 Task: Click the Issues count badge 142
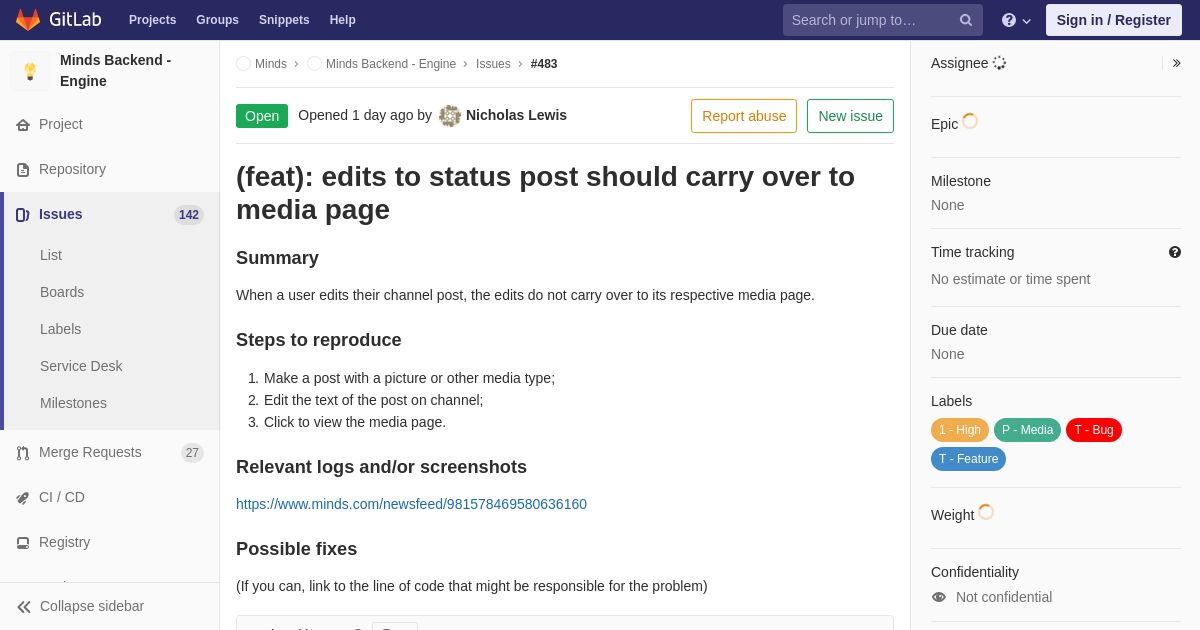(189, 215)
